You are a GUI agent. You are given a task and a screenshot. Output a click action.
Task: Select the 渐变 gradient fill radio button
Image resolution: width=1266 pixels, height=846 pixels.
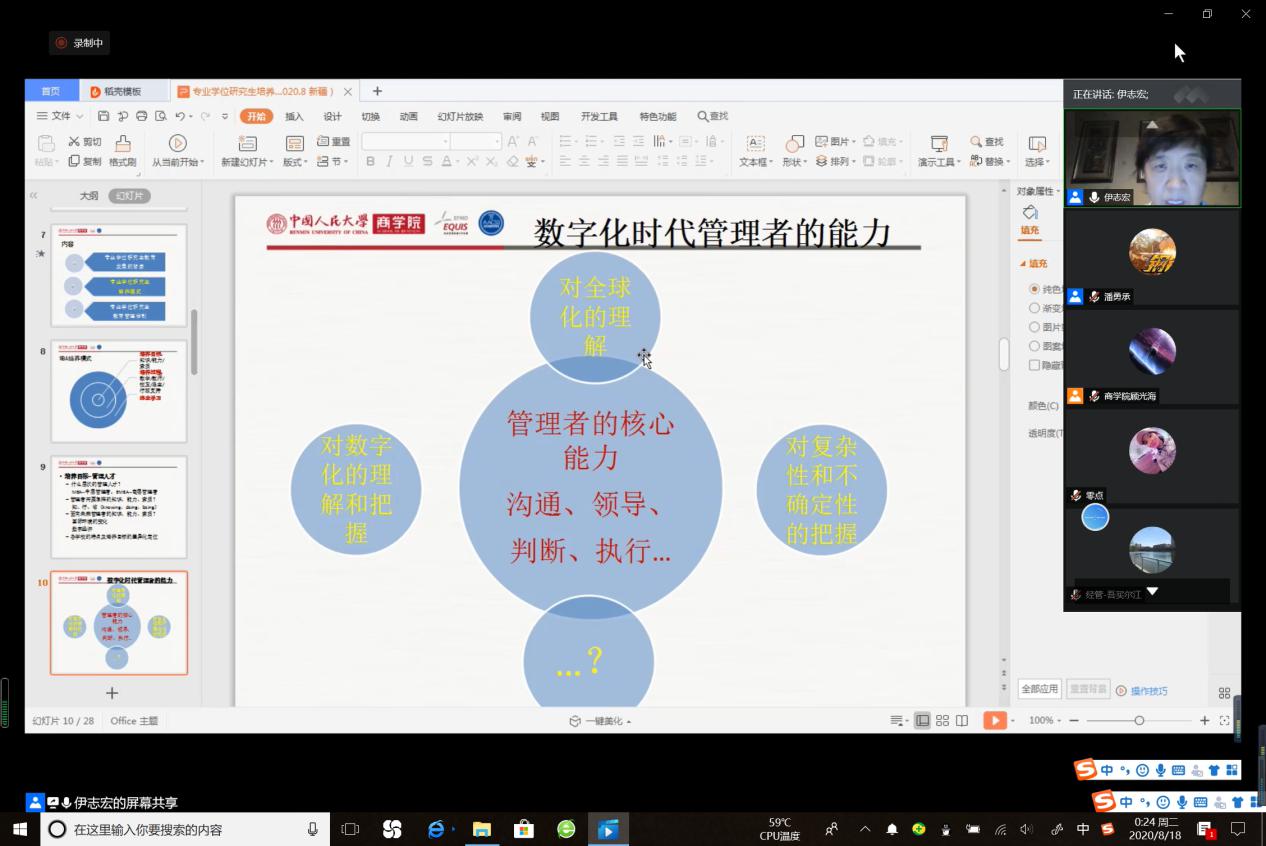(1034, 308)
